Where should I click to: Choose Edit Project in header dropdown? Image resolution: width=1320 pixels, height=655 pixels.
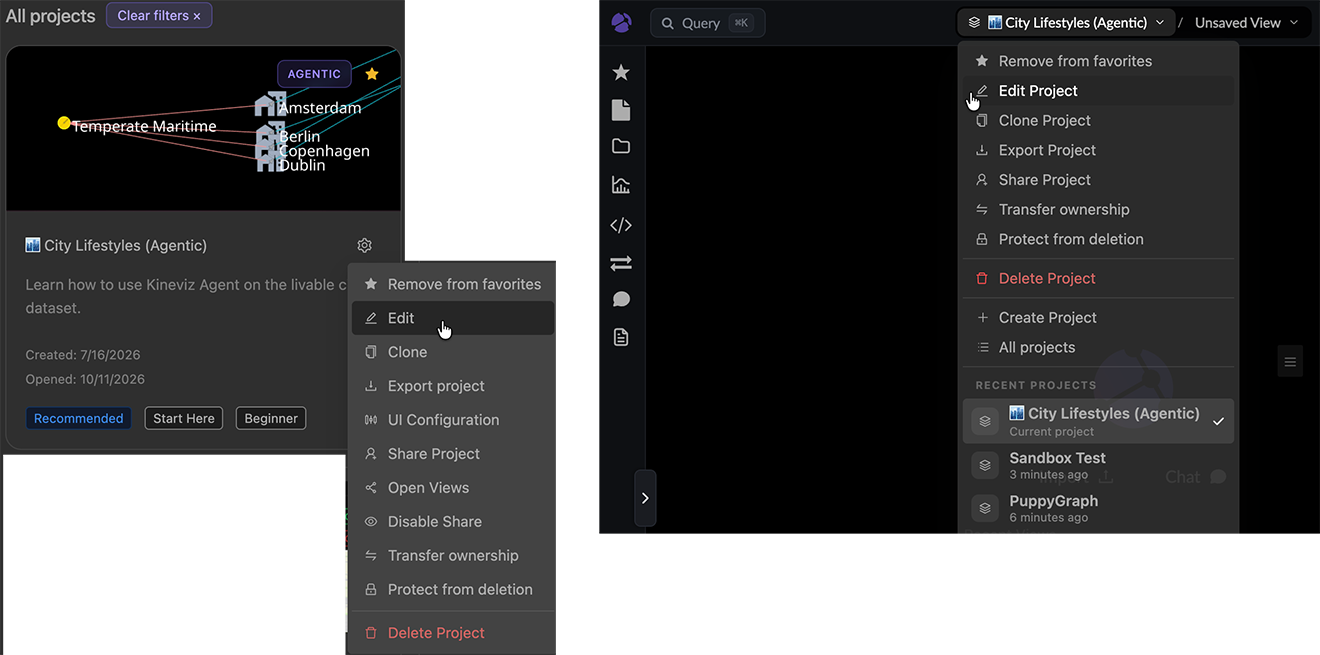tap(1098, 91)
